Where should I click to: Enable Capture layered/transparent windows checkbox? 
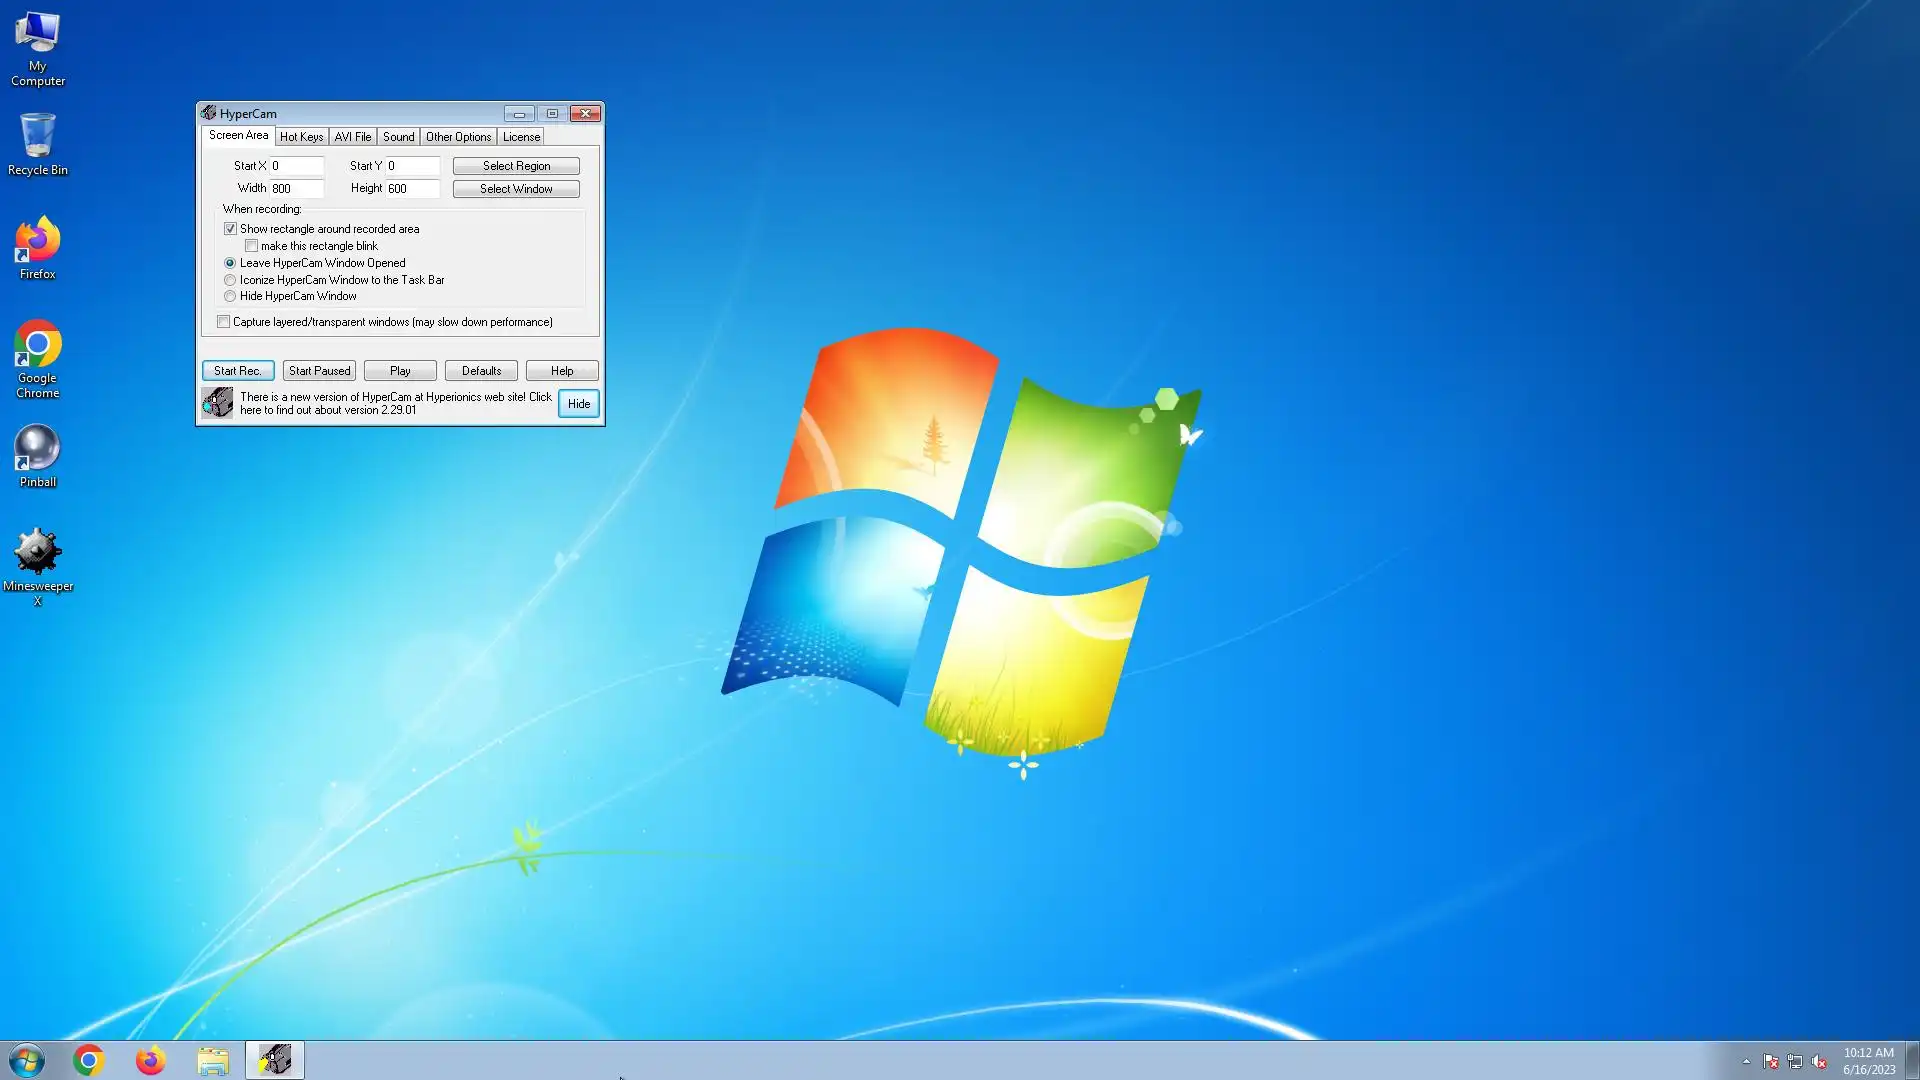point(224,322)
